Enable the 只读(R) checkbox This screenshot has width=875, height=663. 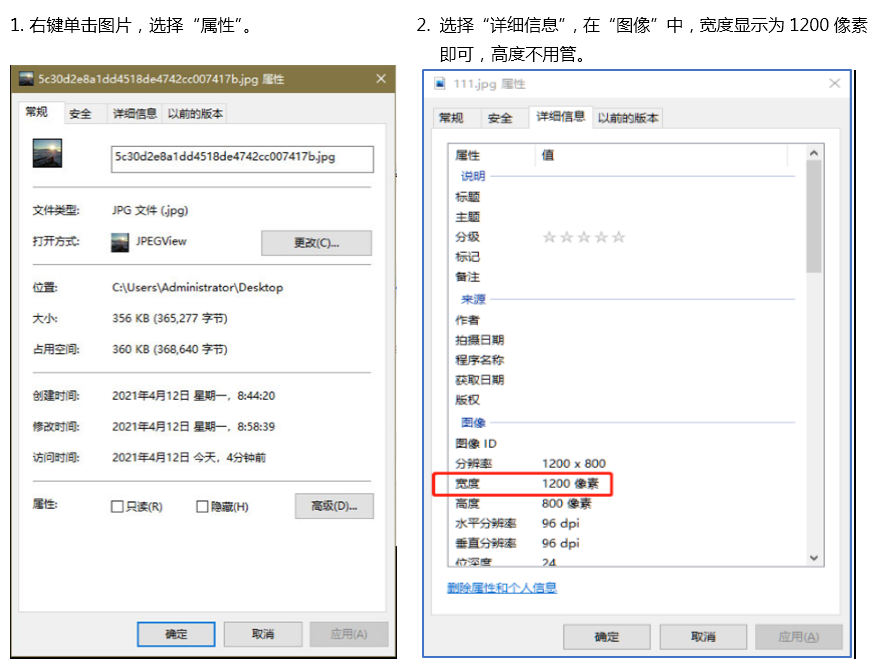coord(117,507)
